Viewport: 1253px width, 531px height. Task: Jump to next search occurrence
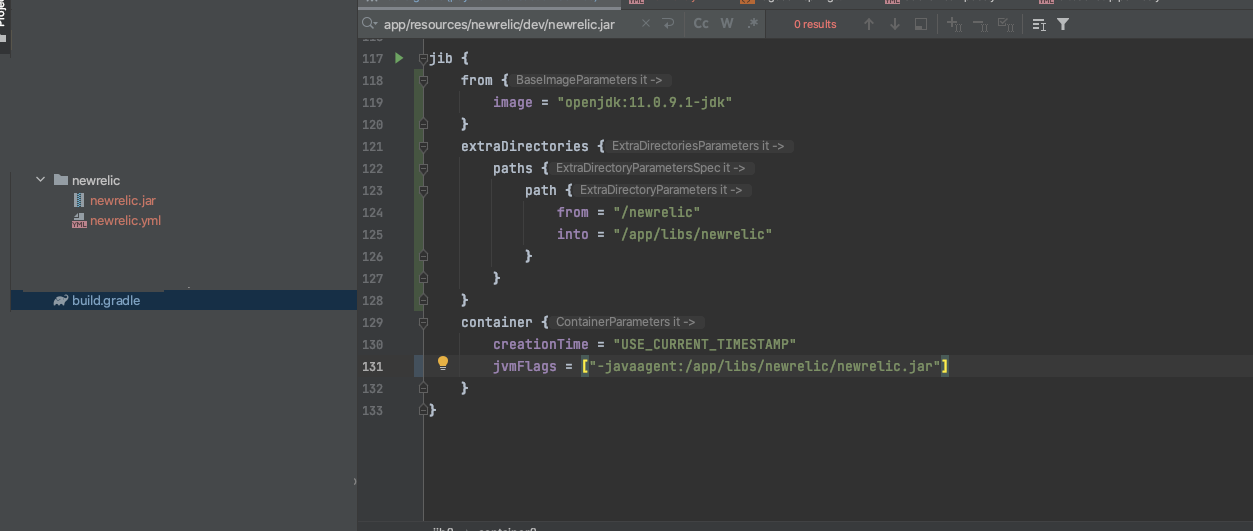pyautogui.click(x=894, y=24)
